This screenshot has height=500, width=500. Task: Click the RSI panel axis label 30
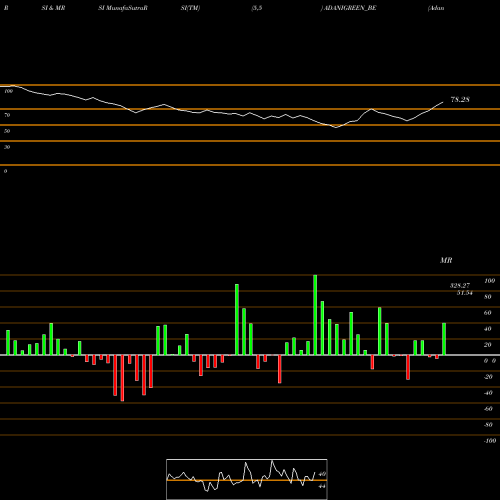(7, 147)
